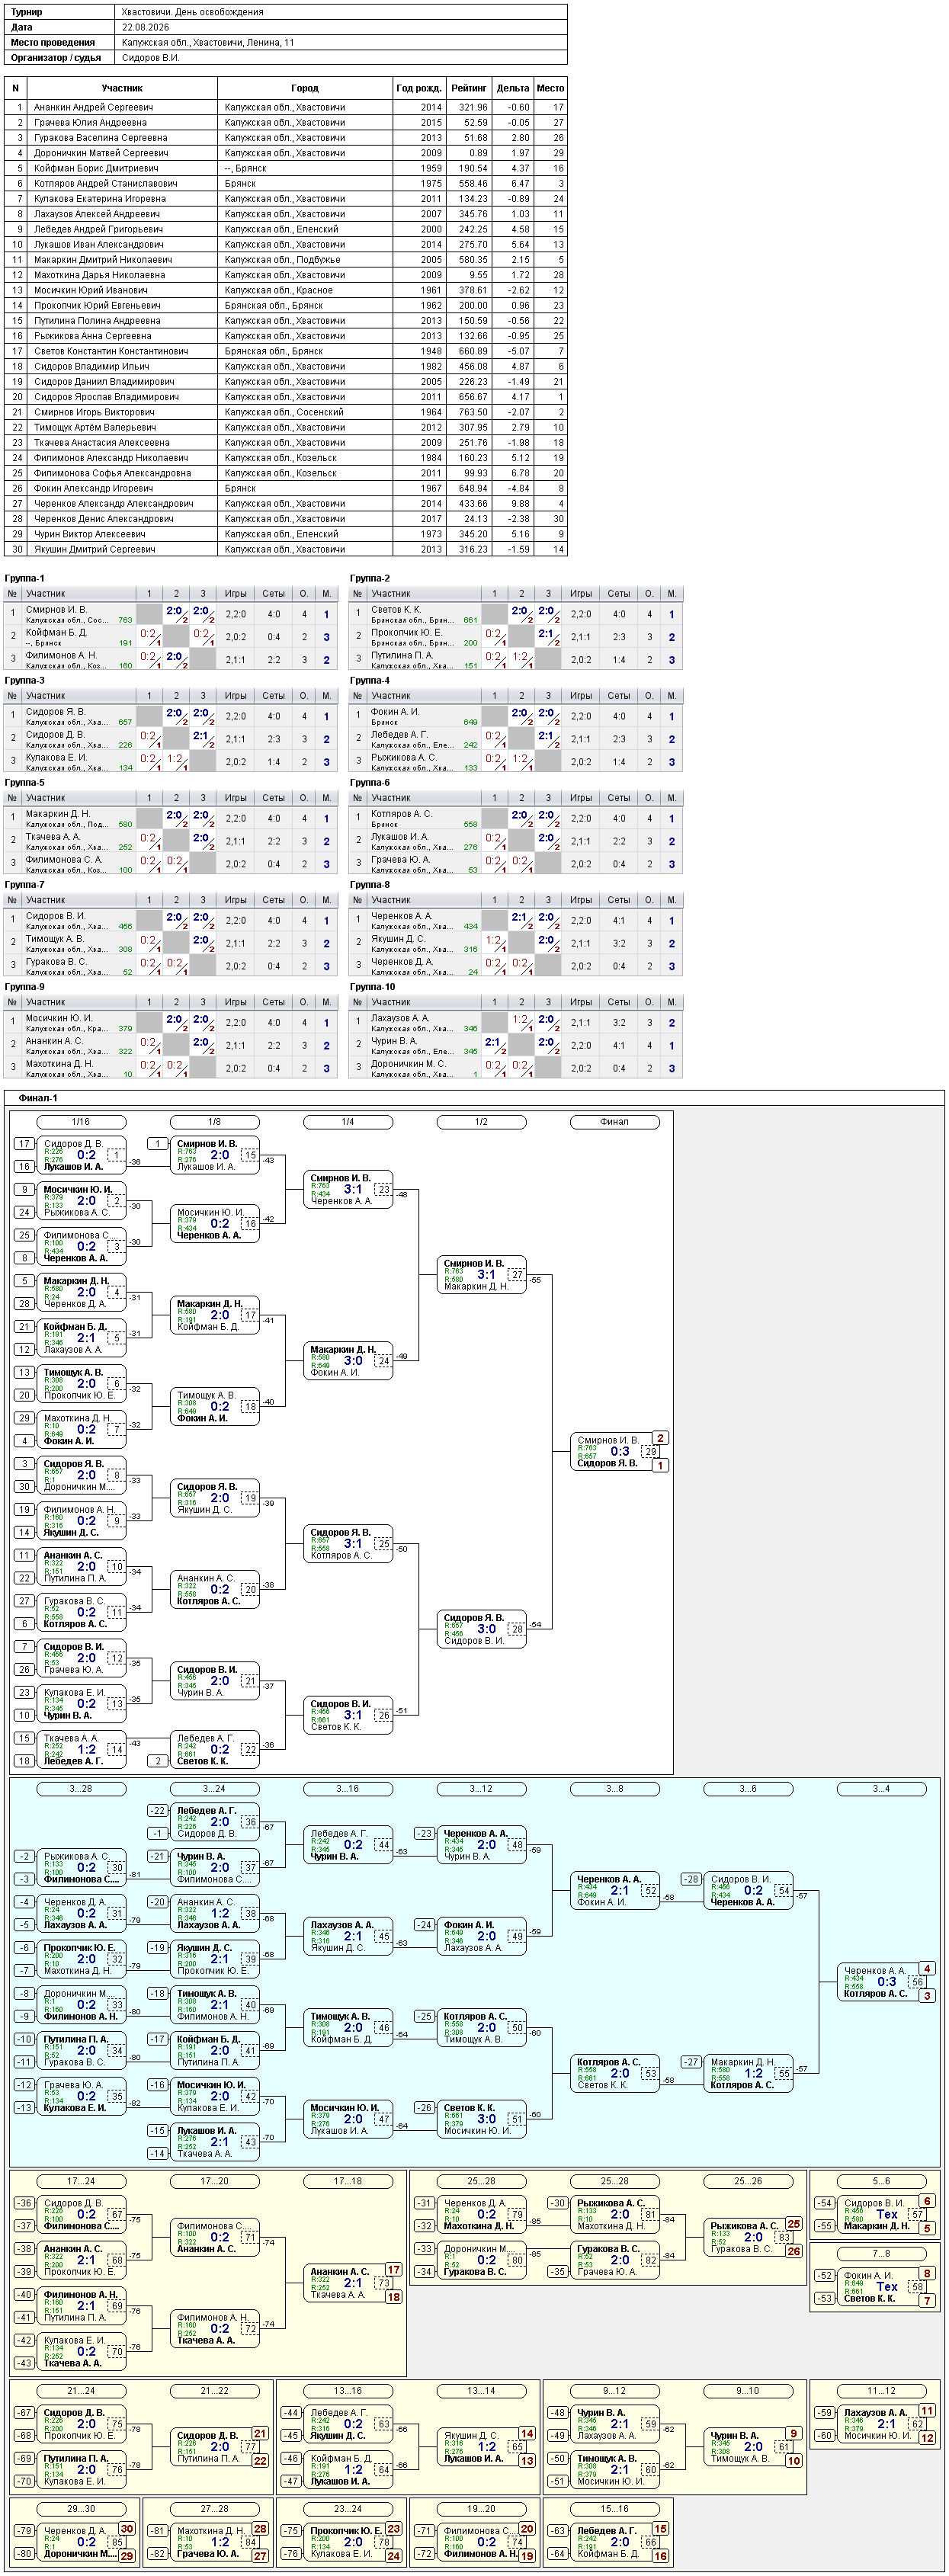Click the venue address "Калужская обл., Хвастовичи, Ленина, 11"
The image size is (949, 2576).
click(208, 42)
